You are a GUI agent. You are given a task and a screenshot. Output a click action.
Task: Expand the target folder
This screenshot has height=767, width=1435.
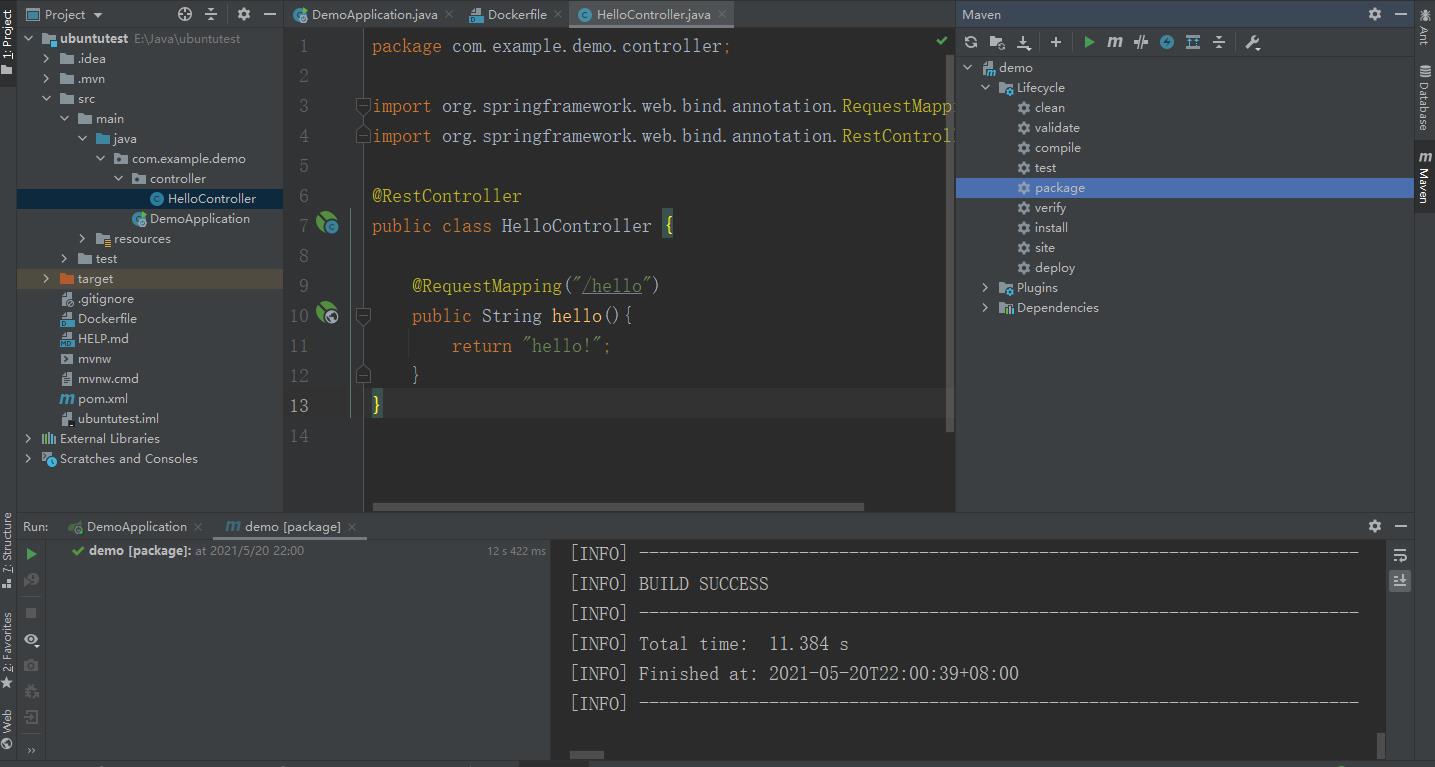click(x=46, y=279)
